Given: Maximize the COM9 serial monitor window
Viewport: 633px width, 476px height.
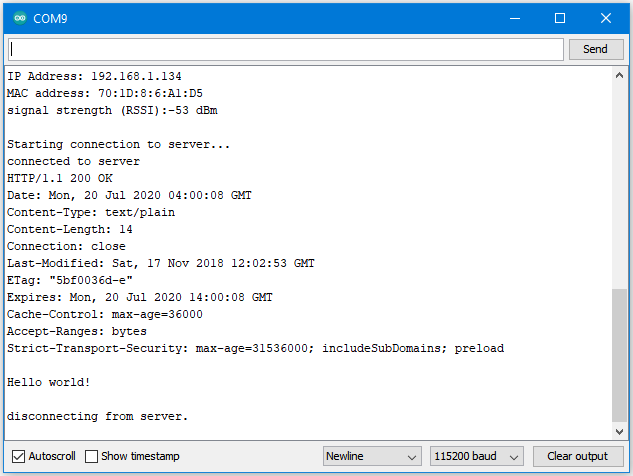Looking at the screenshot, I should (560, 18).
